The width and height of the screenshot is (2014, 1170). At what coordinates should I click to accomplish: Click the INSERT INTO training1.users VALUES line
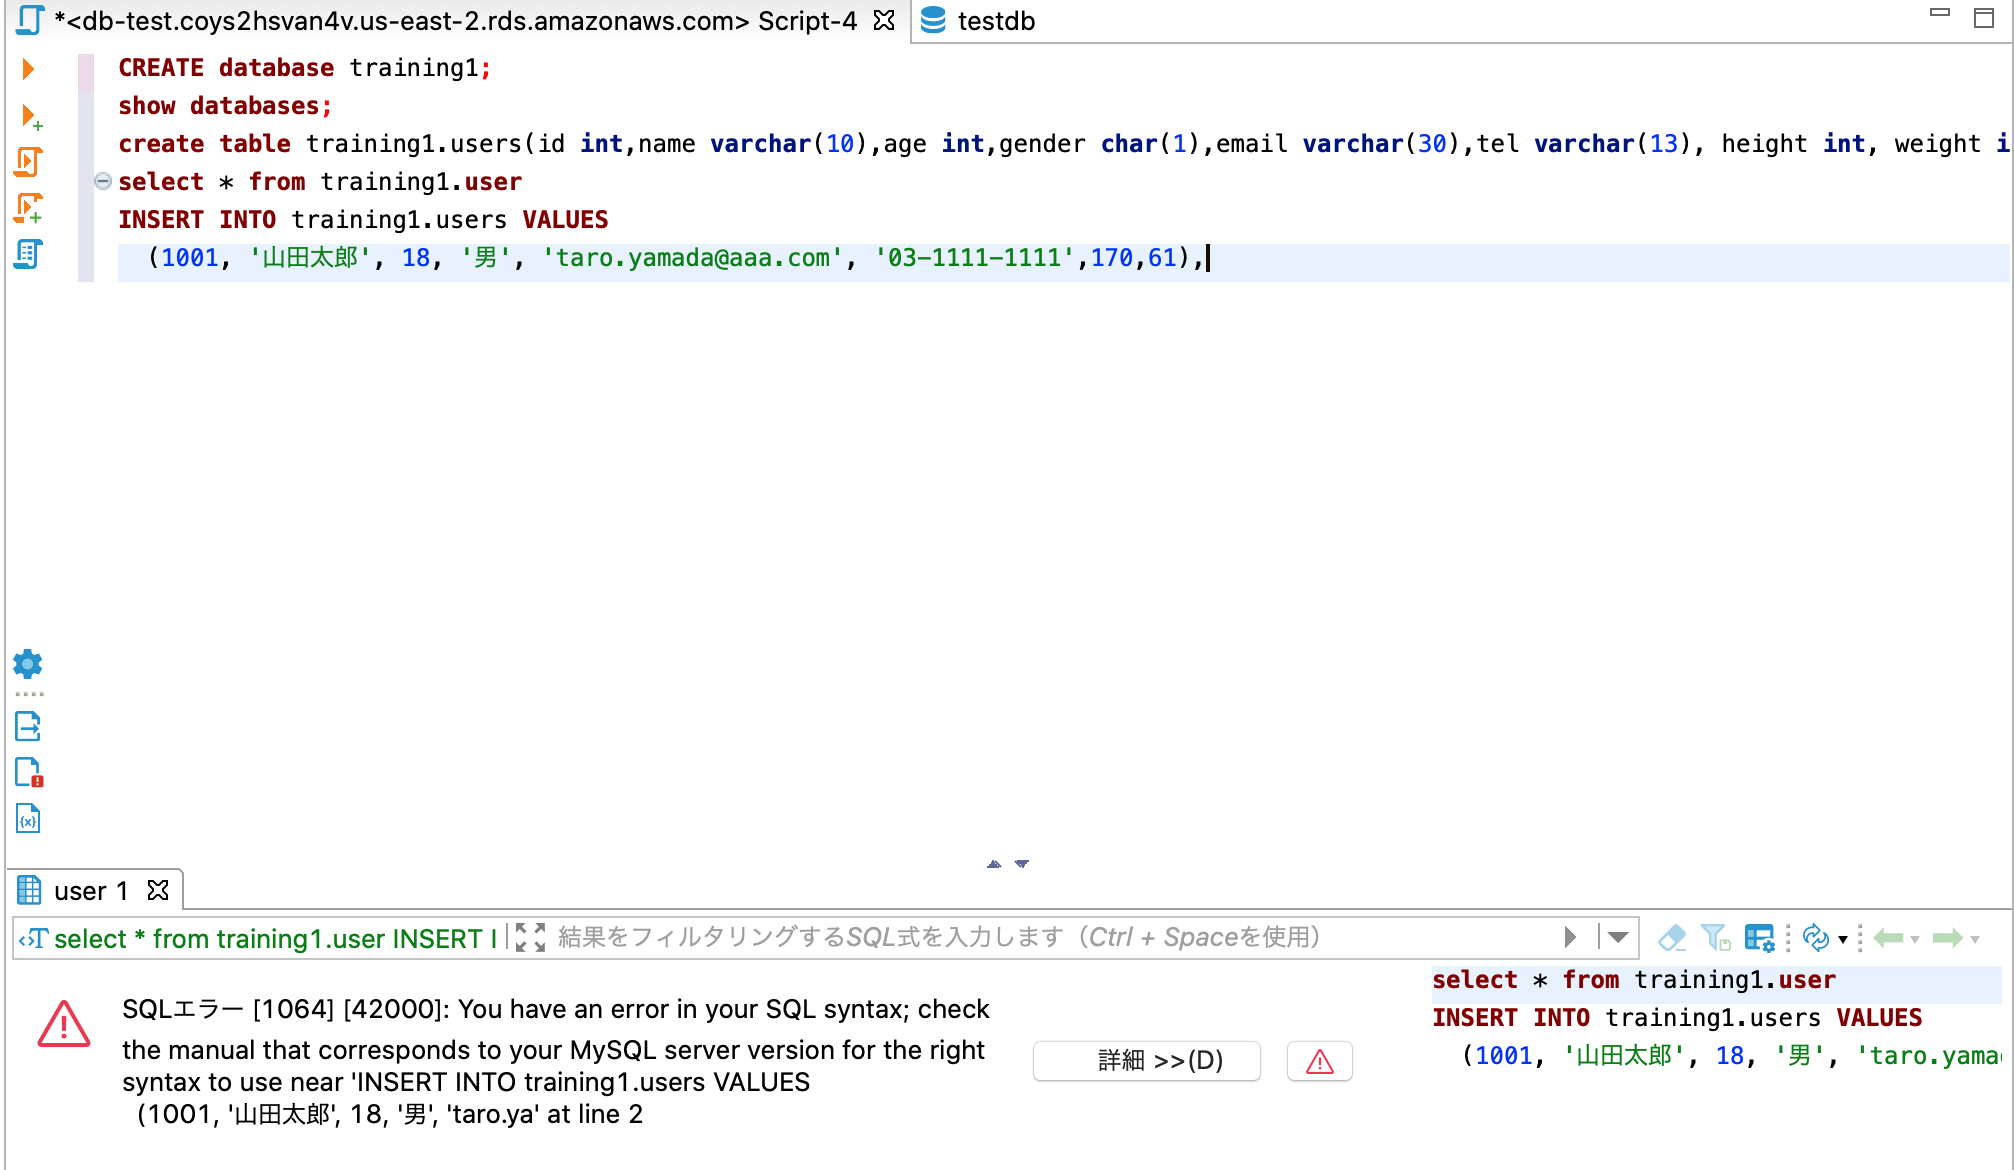363,220
